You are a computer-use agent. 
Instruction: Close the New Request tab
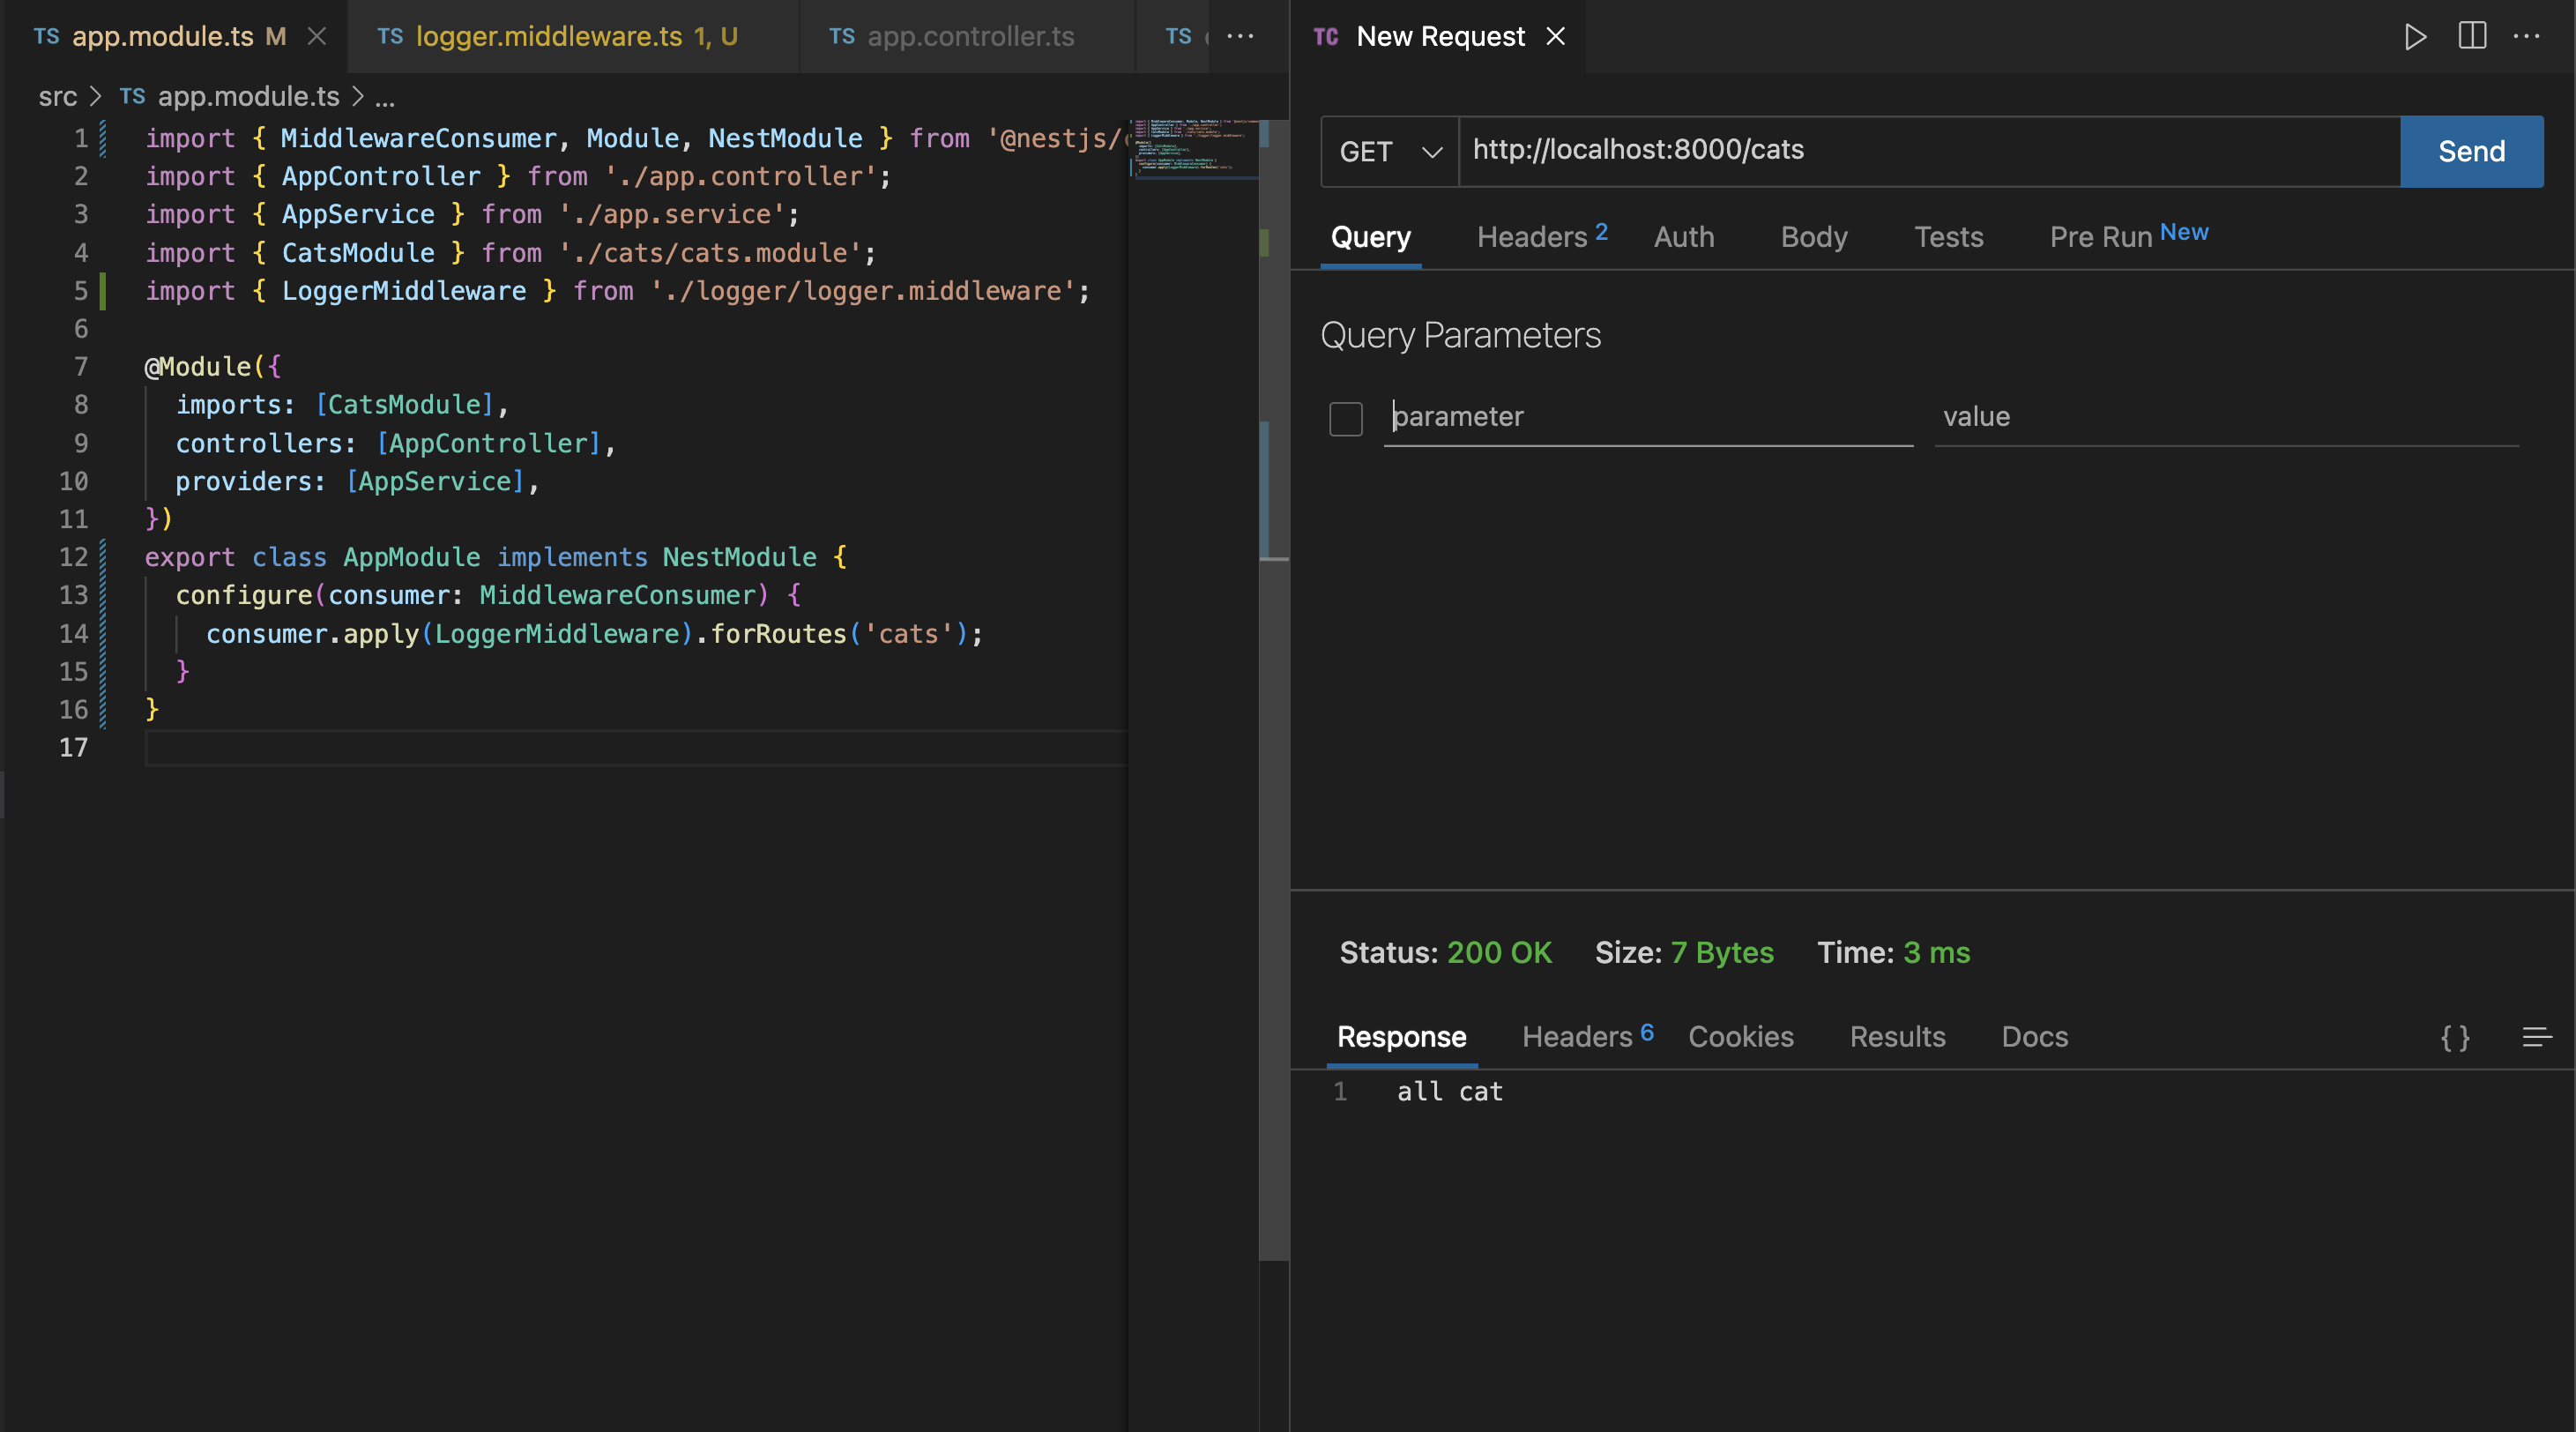[x=1556, y=37]
